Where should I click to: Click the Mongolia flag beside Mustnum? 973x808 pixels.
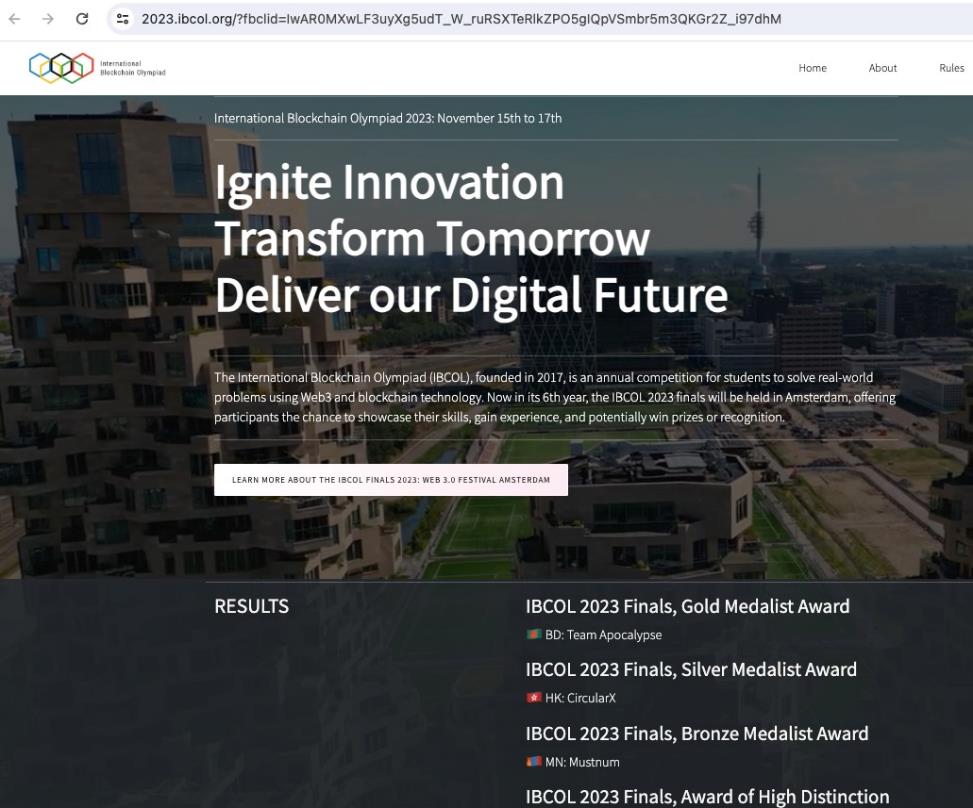pyautogui.click(x=534, y=761)
